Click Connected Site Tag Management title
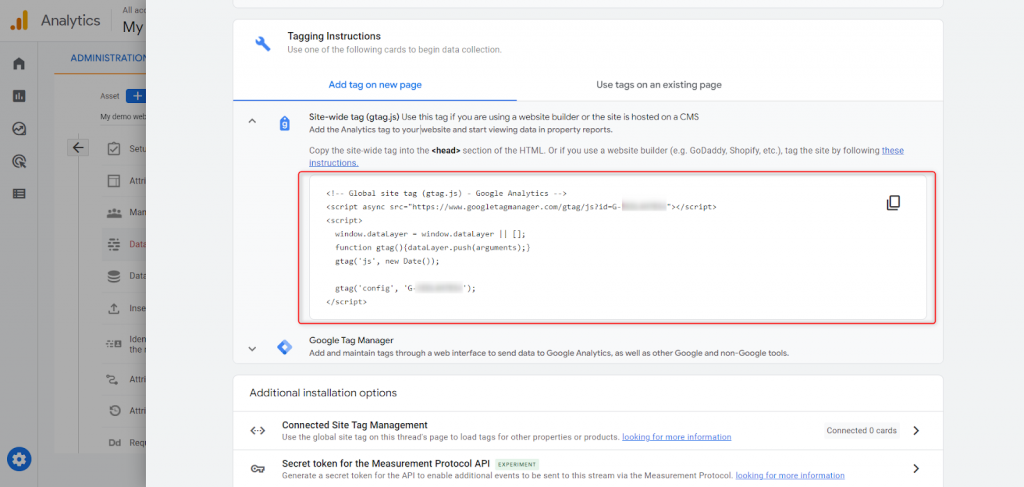Image resolution: width=1024 pixels, height=487 pixels. (355, 424)
